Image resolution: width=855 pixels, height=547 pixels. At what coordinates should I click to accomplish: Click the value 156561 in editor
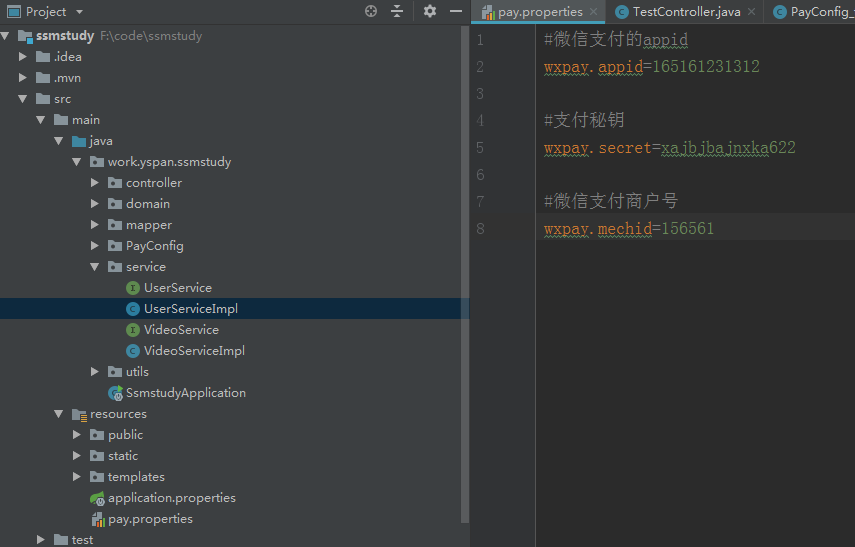click(x=688, y=229)
